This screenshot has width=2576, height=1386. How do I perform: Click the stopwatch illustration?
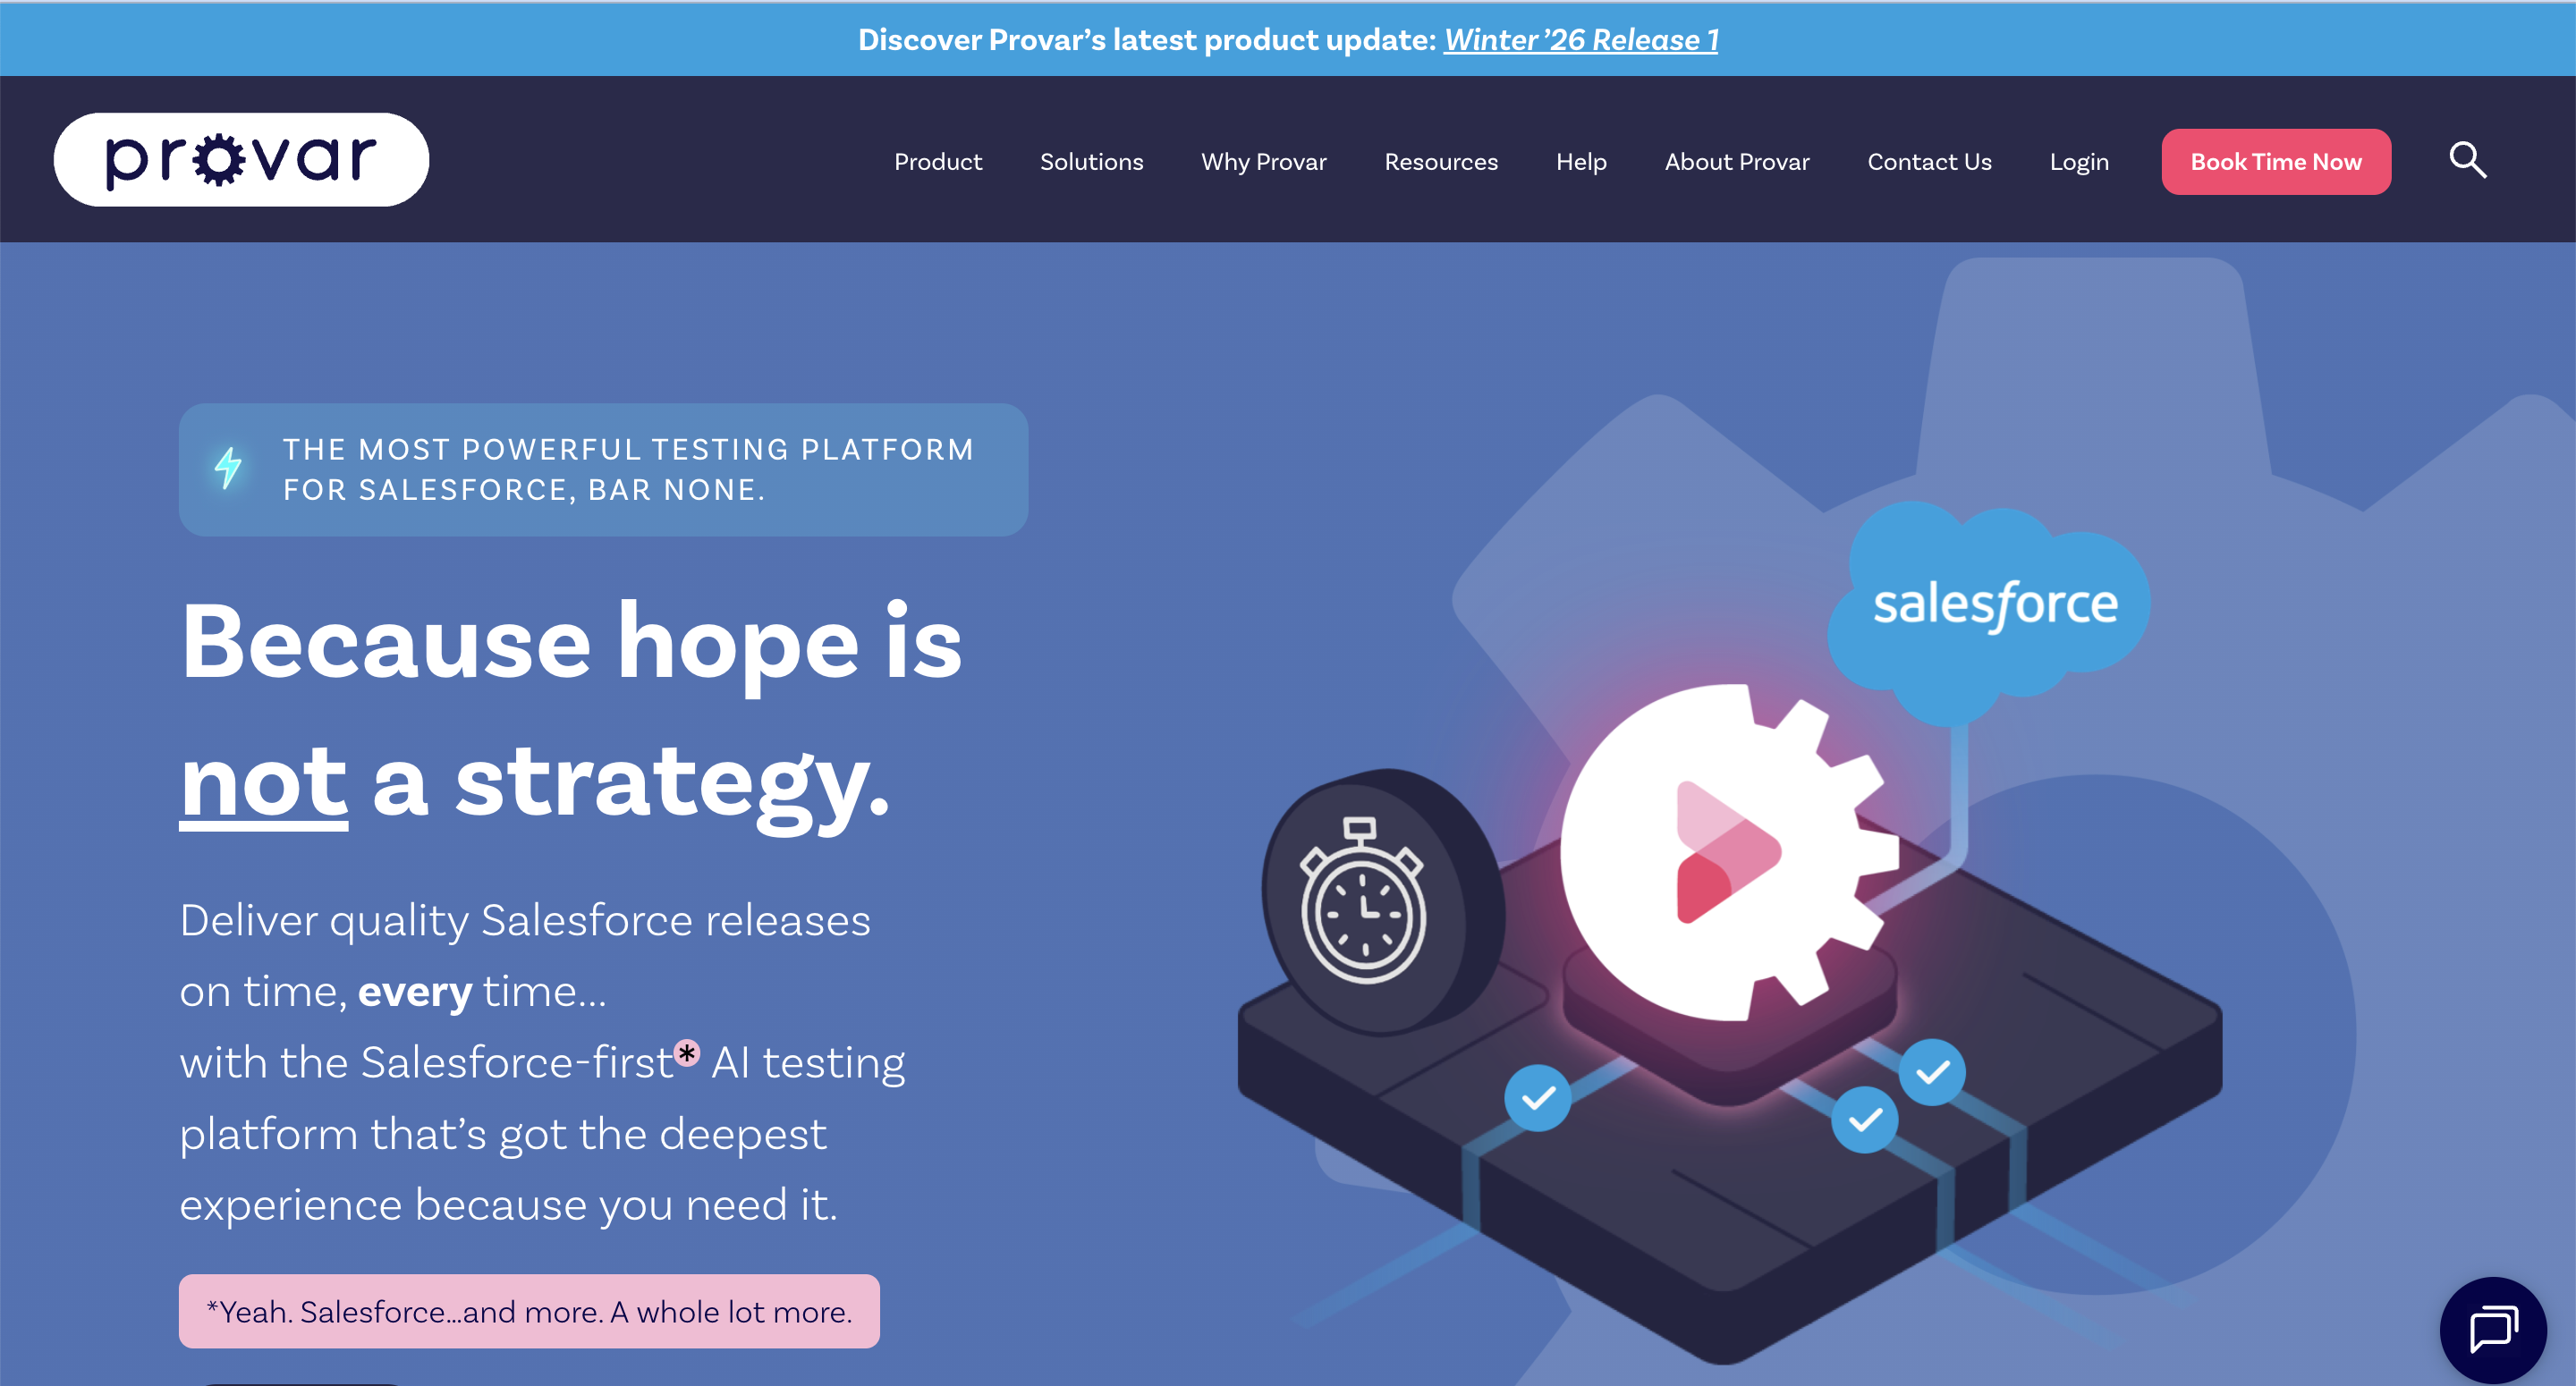pos(1364,901)
